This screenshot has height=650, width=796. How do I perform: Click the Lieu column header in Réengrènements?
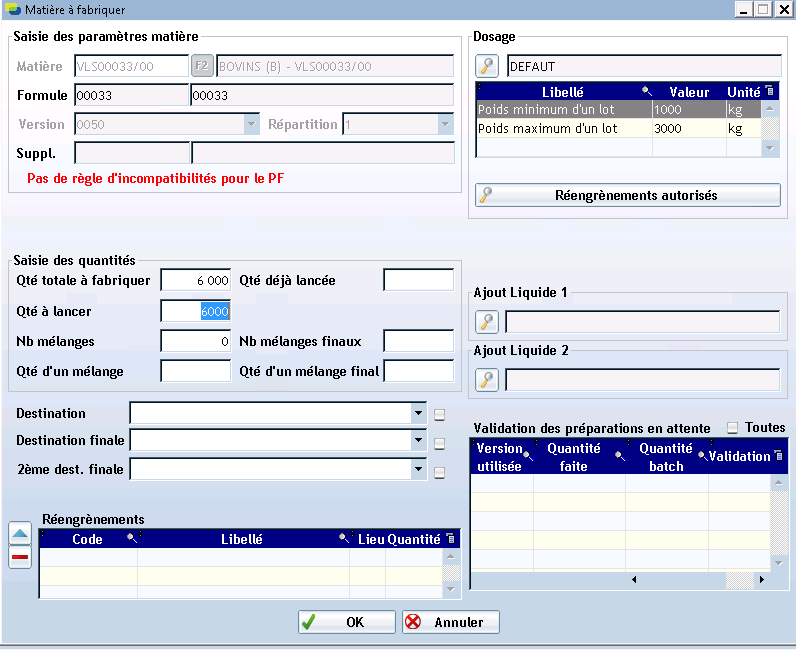point(371,539)
